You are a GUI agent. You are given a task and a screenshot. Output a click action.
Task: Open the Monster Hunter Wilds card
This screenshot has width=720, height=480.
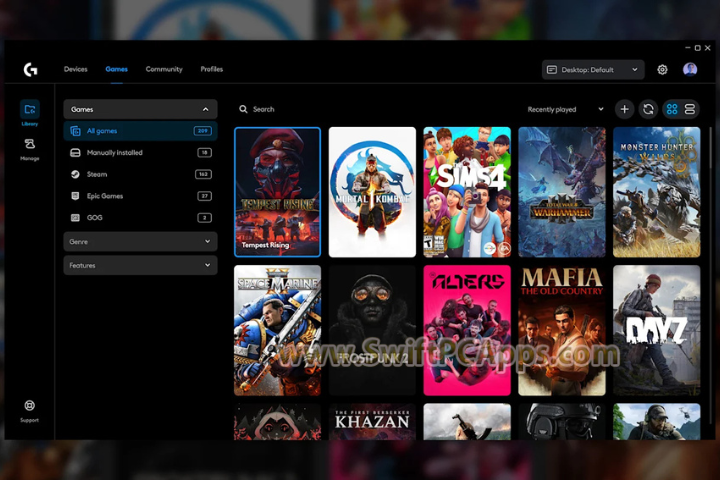pos(657,192)
